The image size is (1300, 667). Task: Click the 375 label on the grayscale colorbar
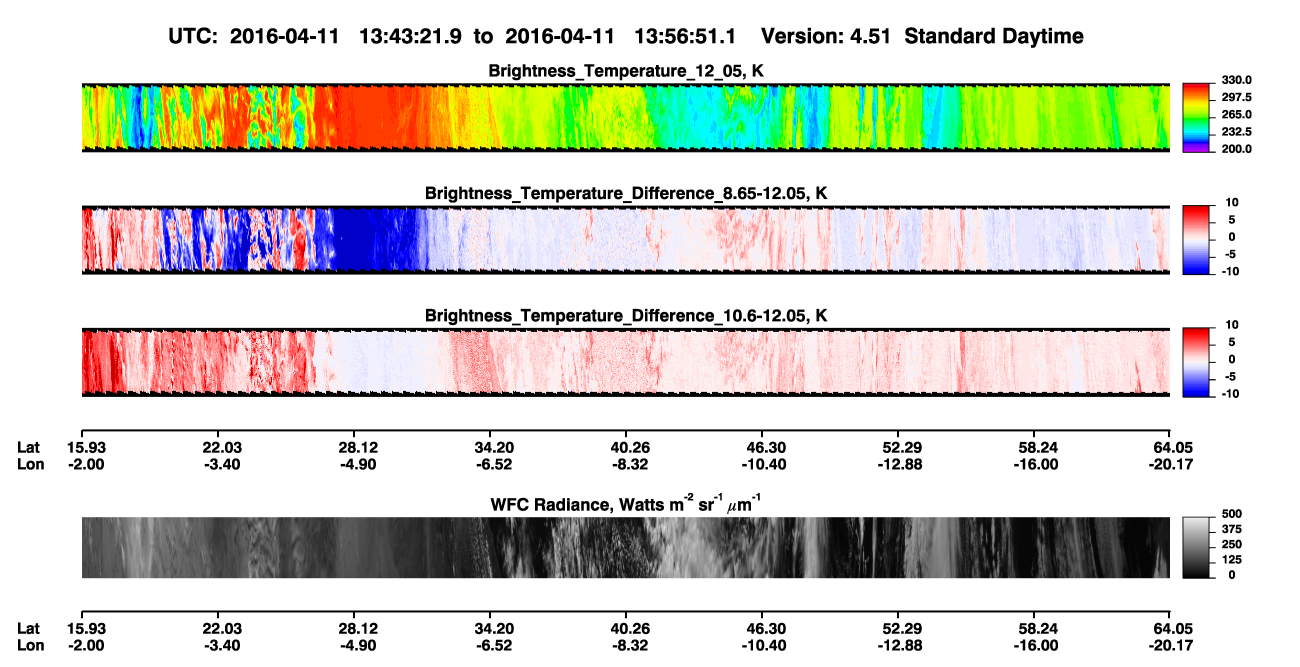click(1231, 528)
